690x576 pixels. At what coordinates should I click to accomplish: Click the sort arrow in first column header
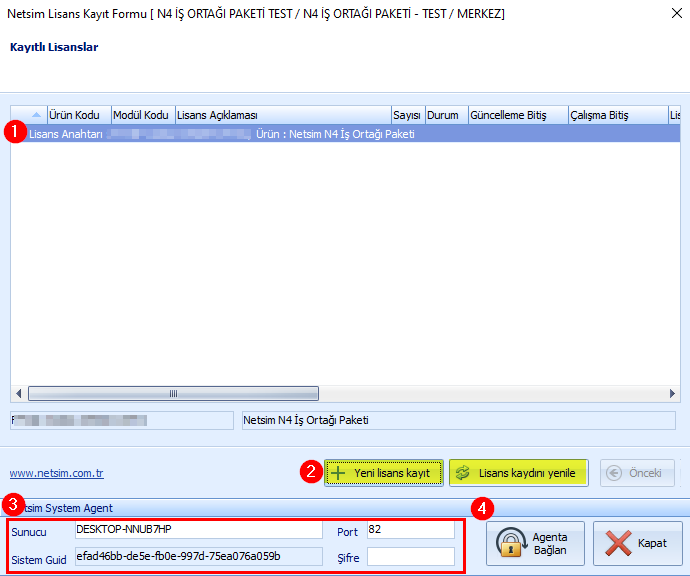[37, 115]
